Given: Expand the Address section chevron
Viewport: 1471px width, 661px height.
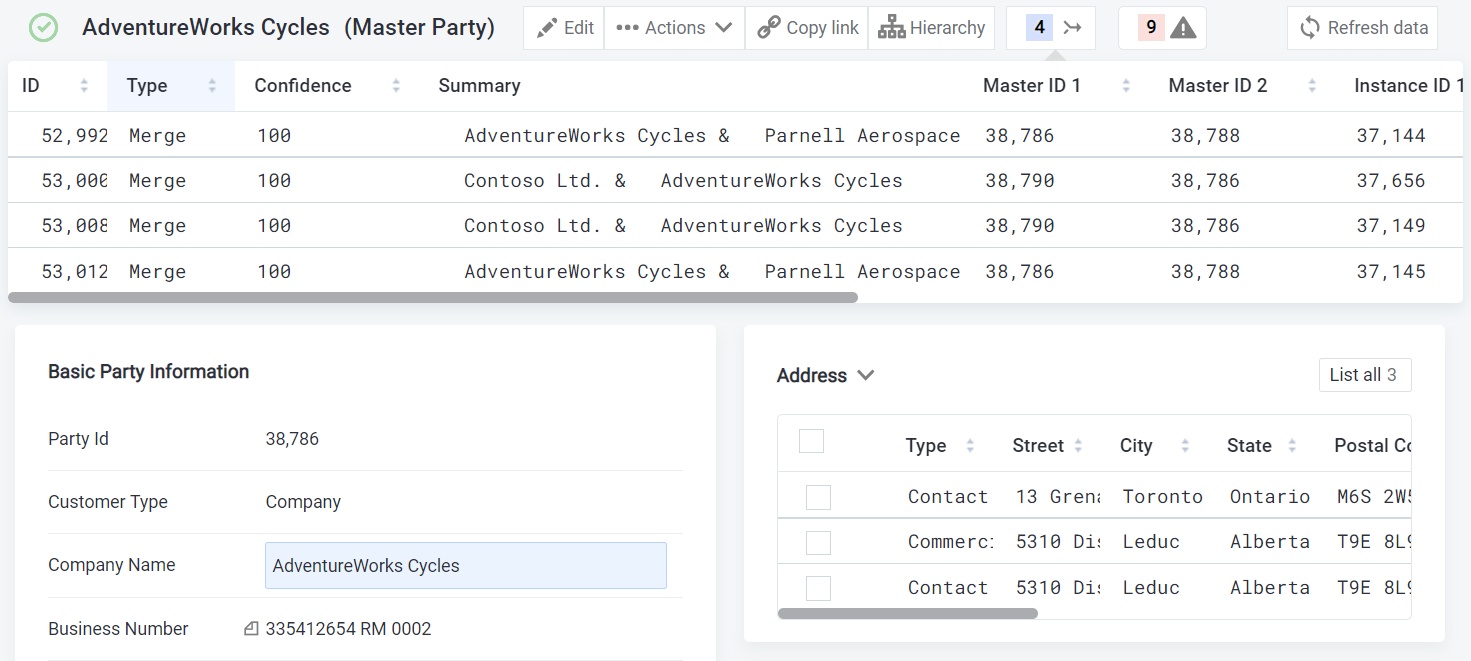Looking at the screenshot, I should [866, 375].
